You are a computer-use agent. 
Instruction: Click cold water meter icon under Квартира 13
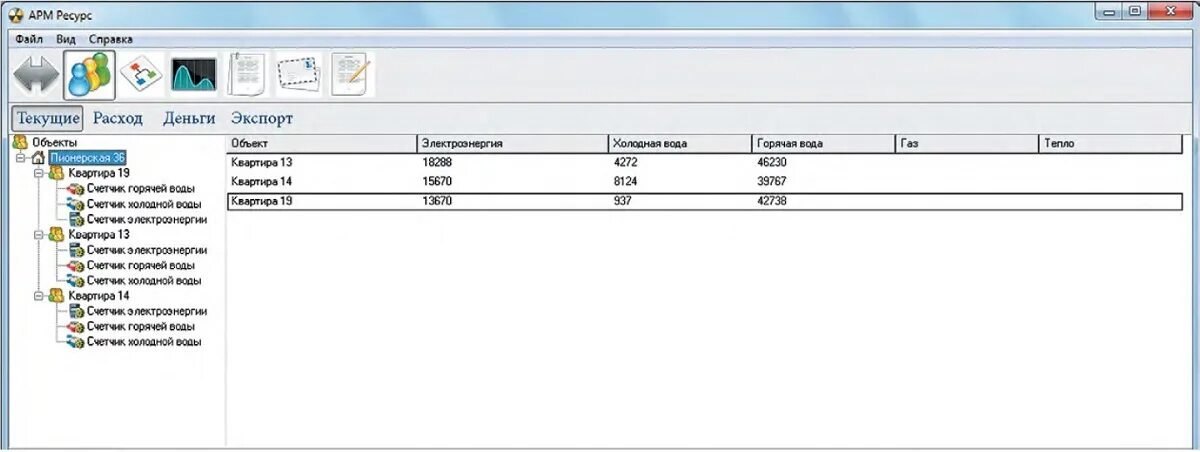pyautogui.click(x=76, y=281)
